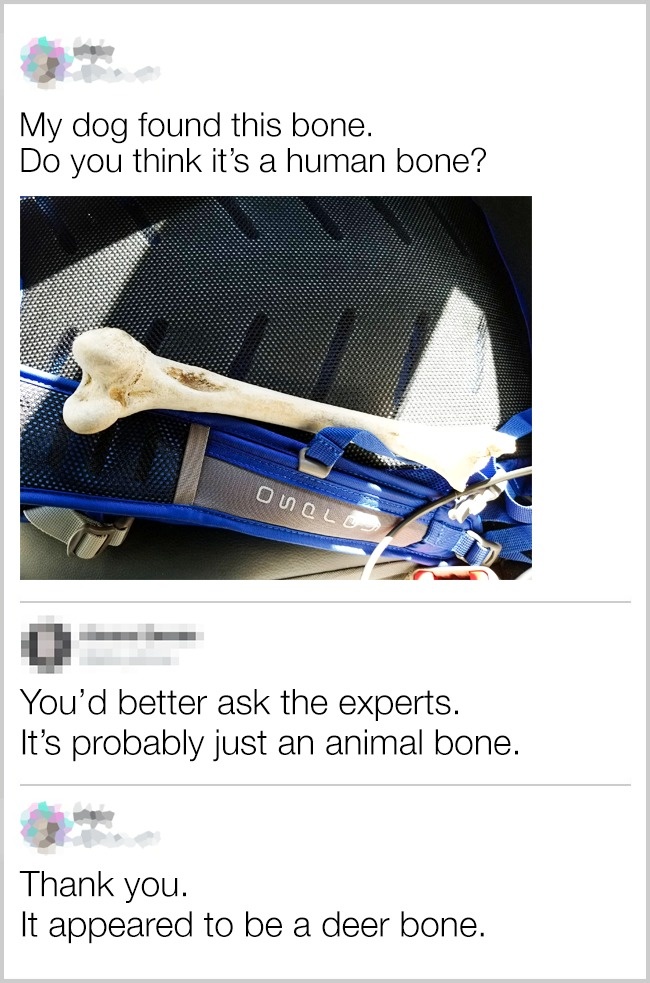Image resolution: width=650 pixels, height=983 pixels.
Task: Click the "Thank you." reply text
Action: [x=104, y=885]
